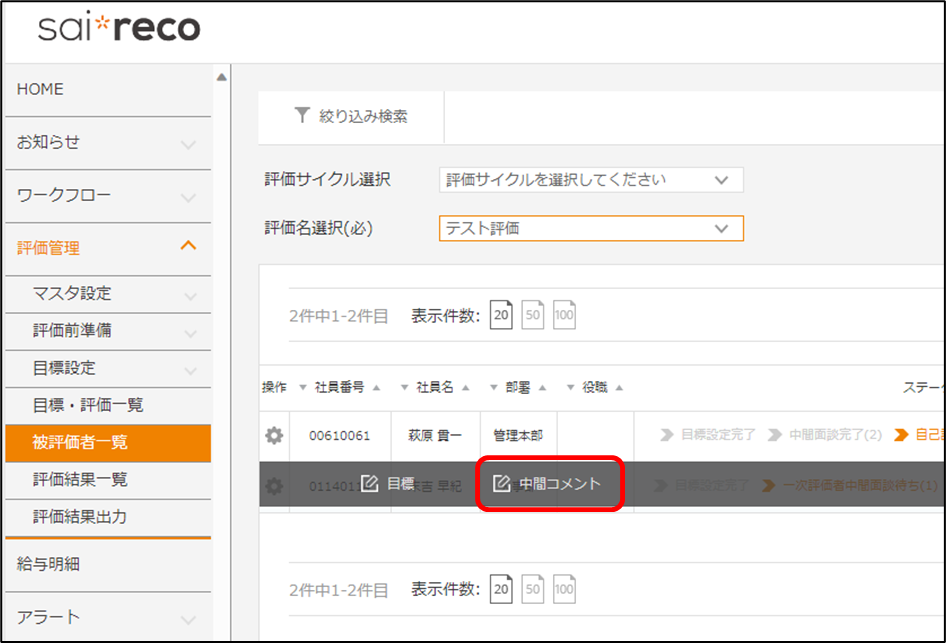Open 絞り込み検索 filter search
The image size is (946, 643).
(351, 116)
